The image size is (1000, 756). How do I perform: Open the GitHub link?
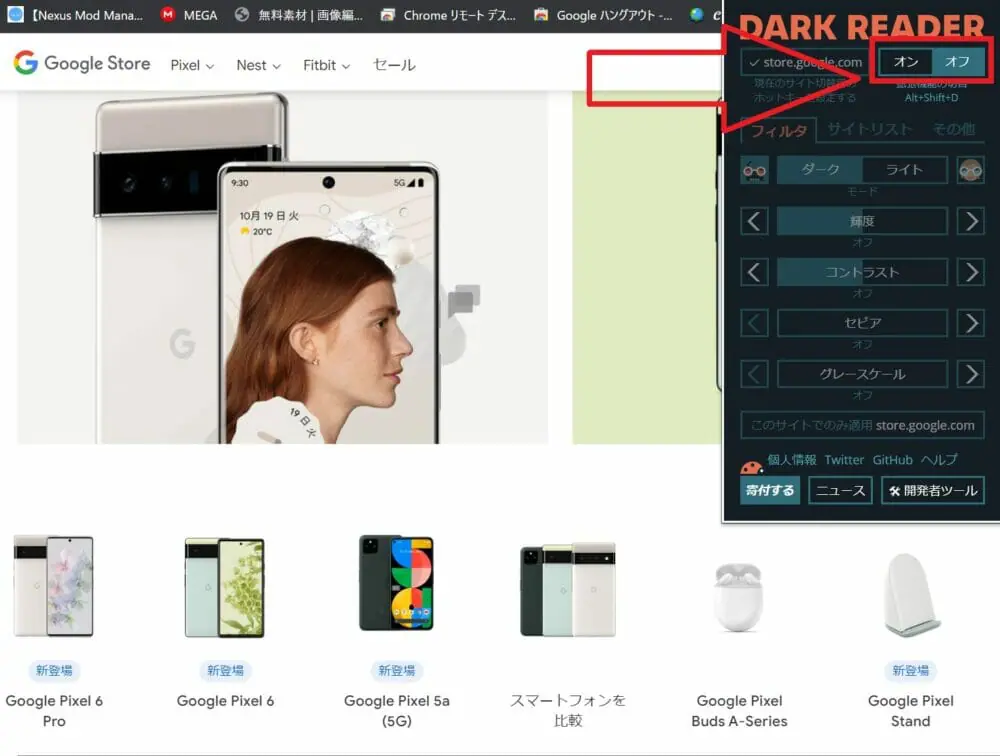coord(892,460)
